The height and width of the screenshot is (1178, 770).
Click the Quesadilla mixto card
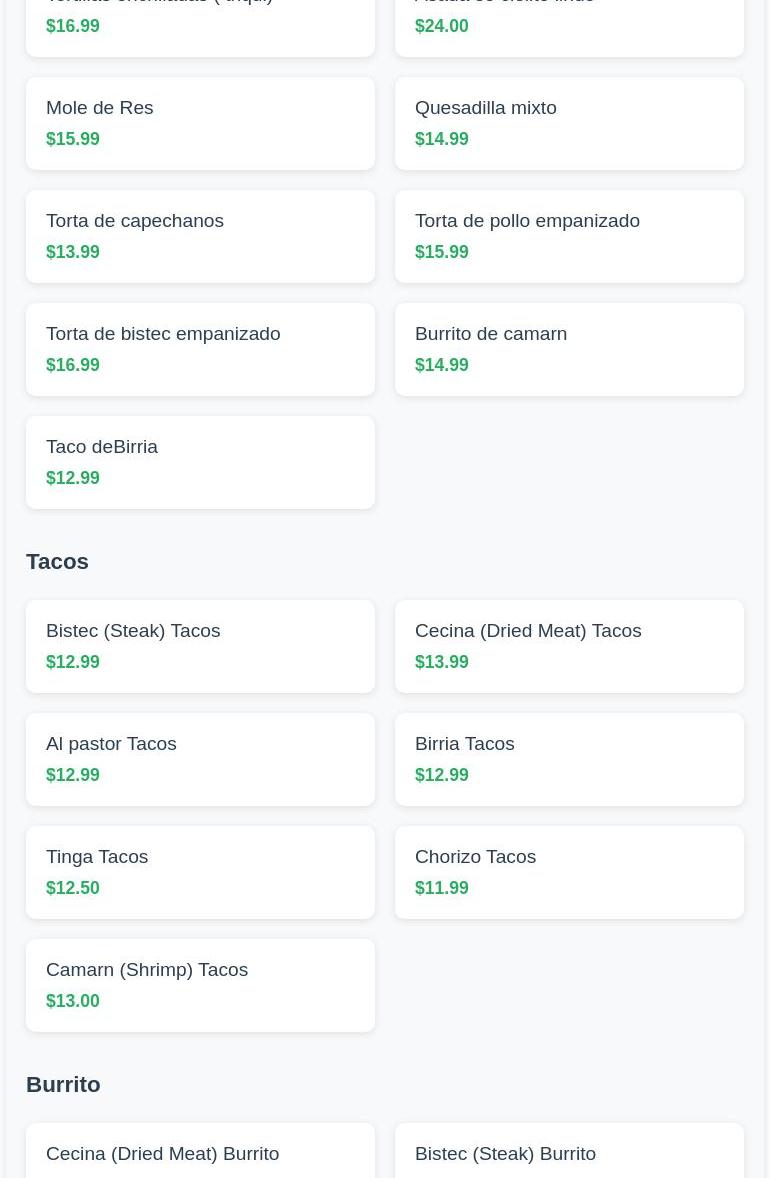[569, 123]
